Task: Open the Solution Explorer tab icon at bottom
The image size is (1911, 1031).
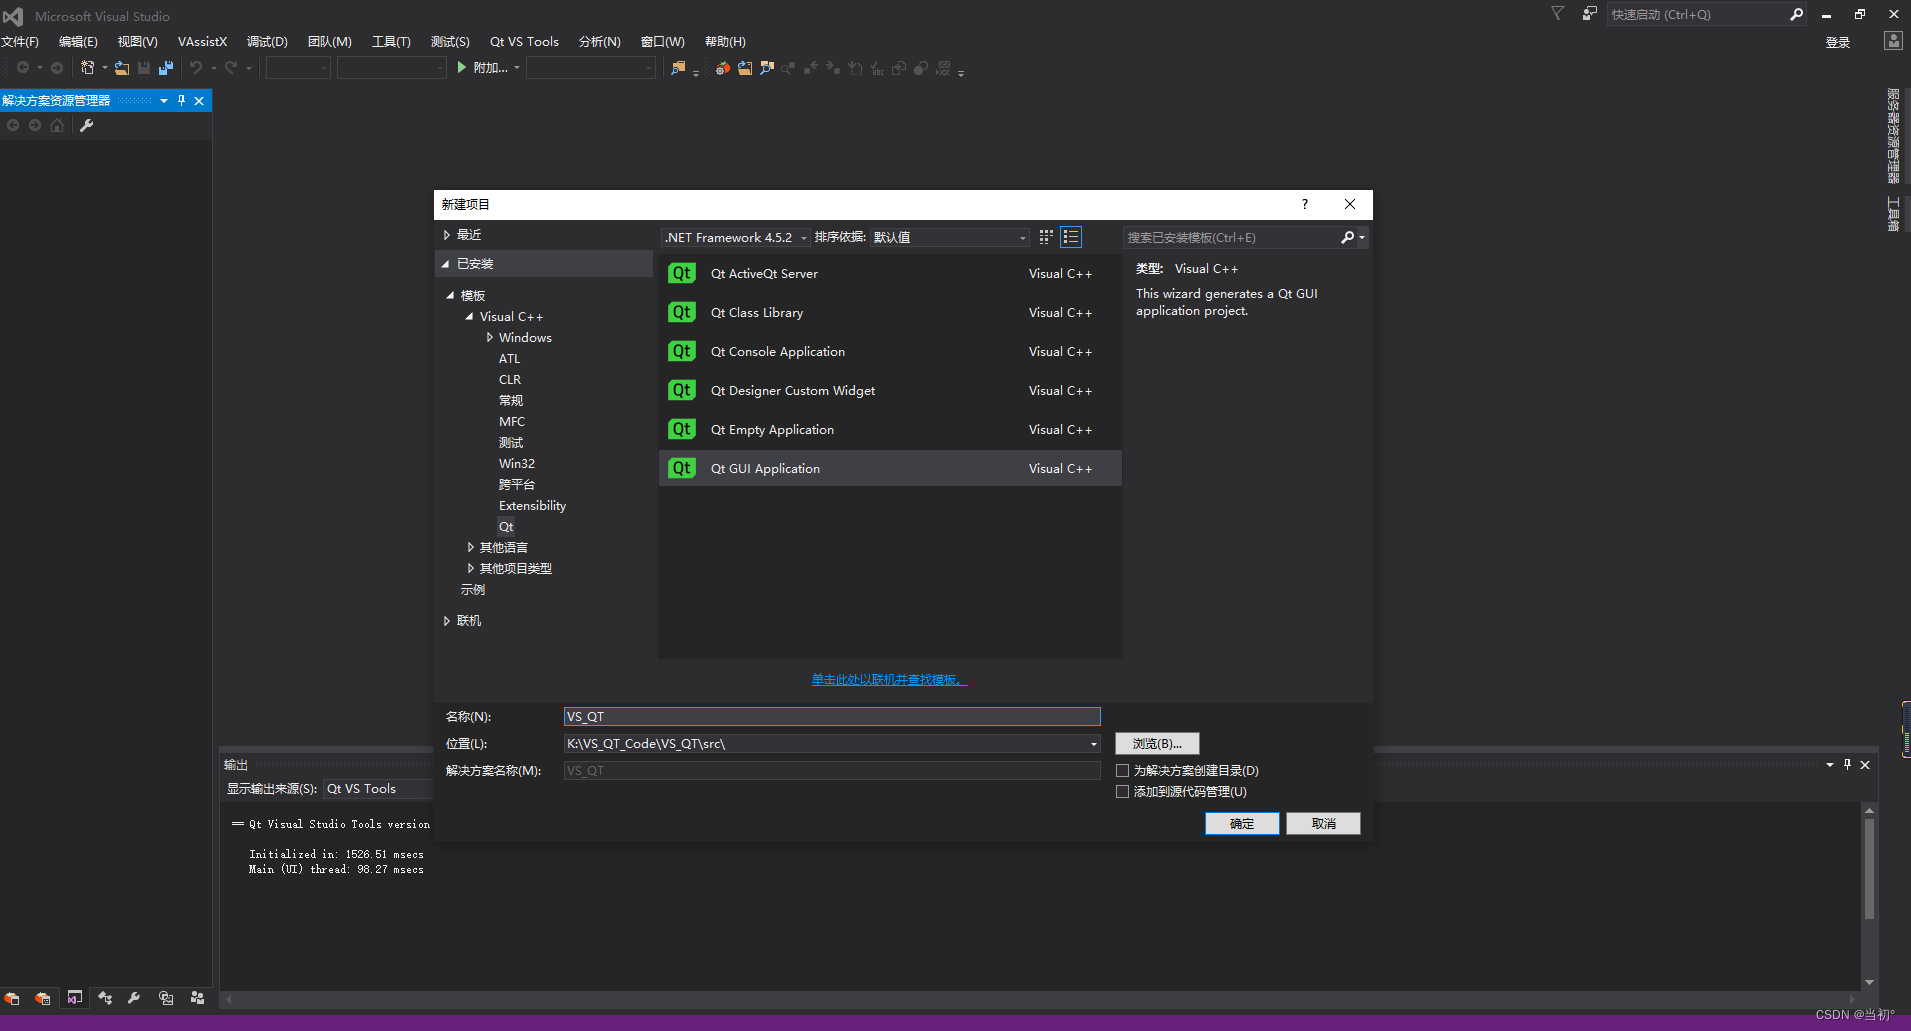Action: [x=74, y=998]
